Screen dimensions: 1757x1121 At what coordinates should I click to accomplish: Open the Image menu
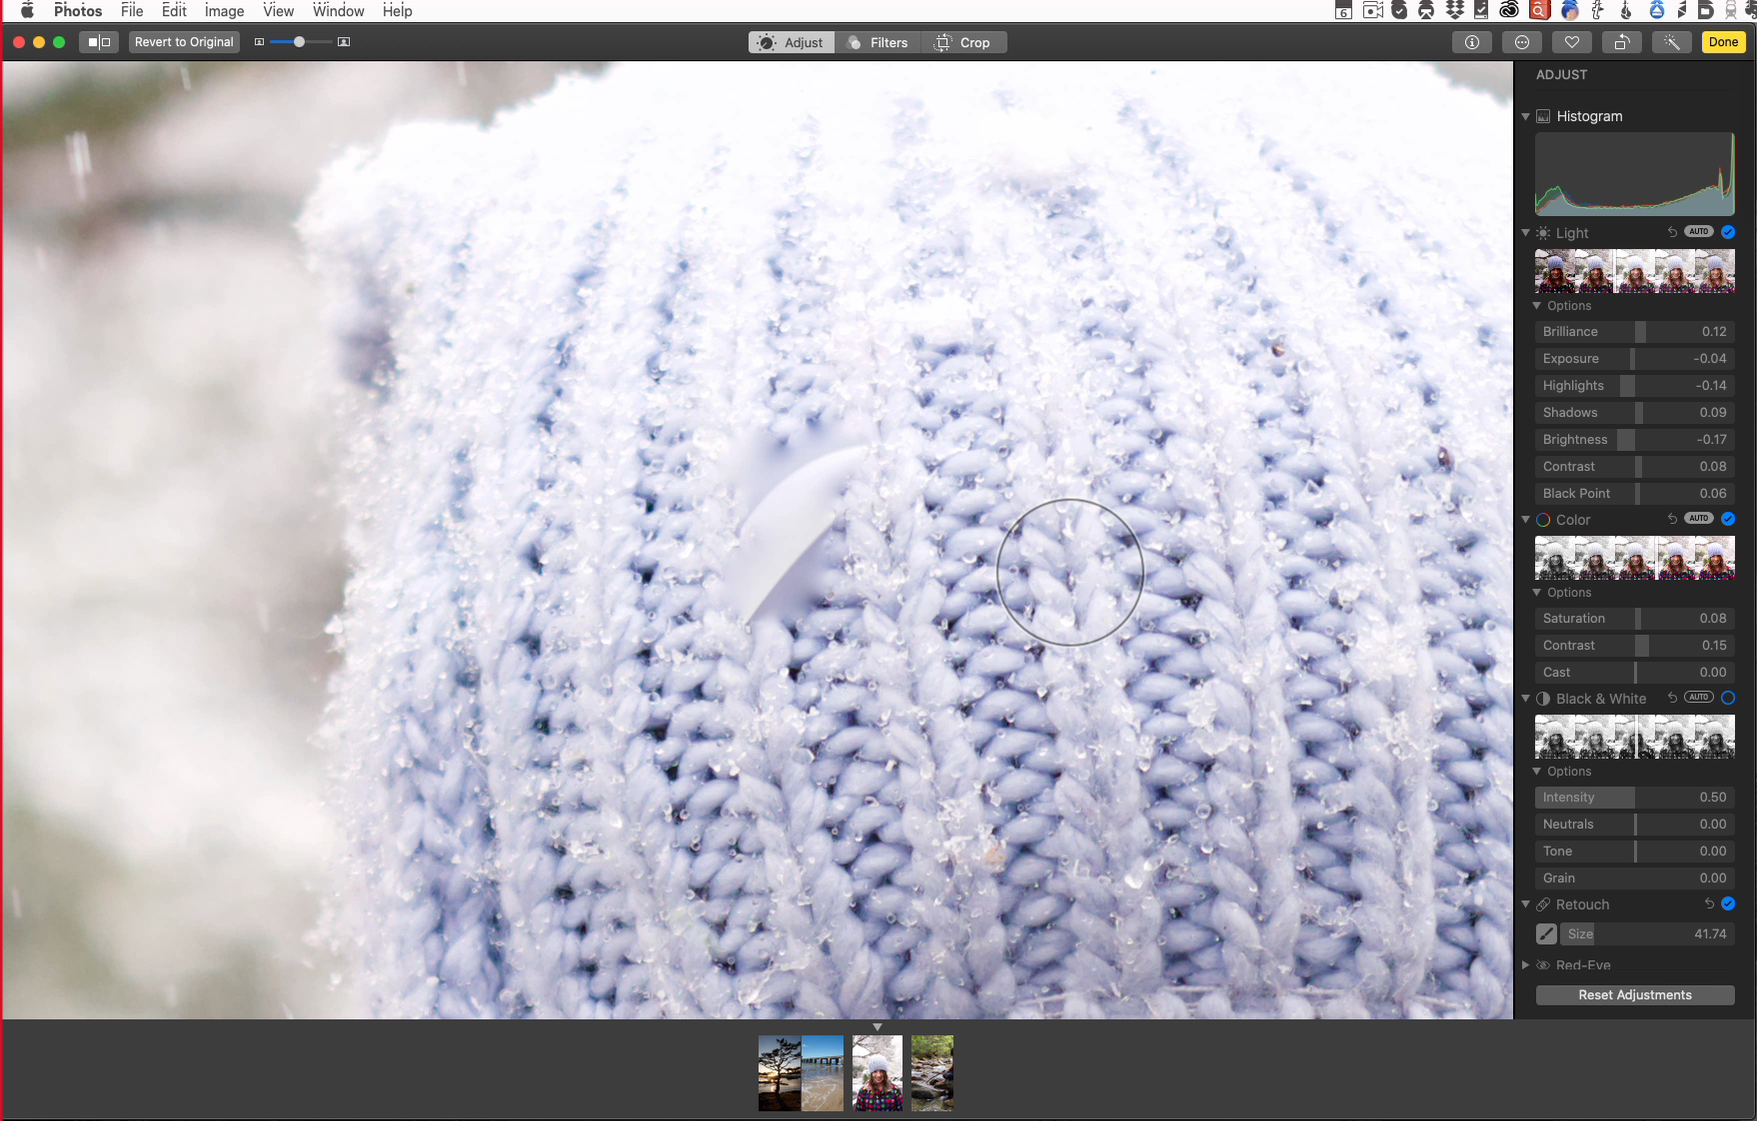(x=224, y=11)
